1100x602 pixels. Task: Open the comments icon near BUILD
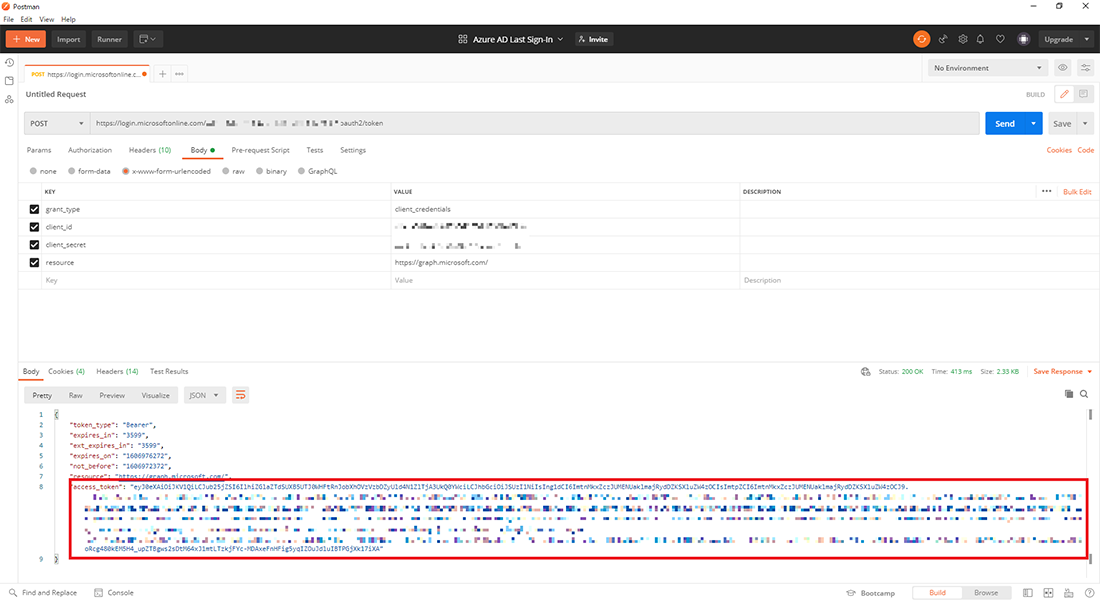pyautogui.click(x=1083, y=94)
